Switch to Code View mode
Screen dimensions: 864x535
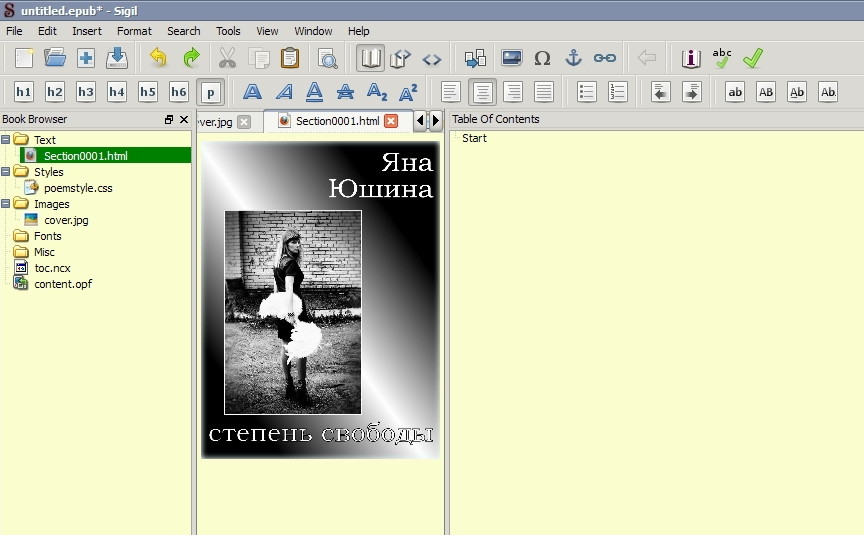tap(432, 58)
